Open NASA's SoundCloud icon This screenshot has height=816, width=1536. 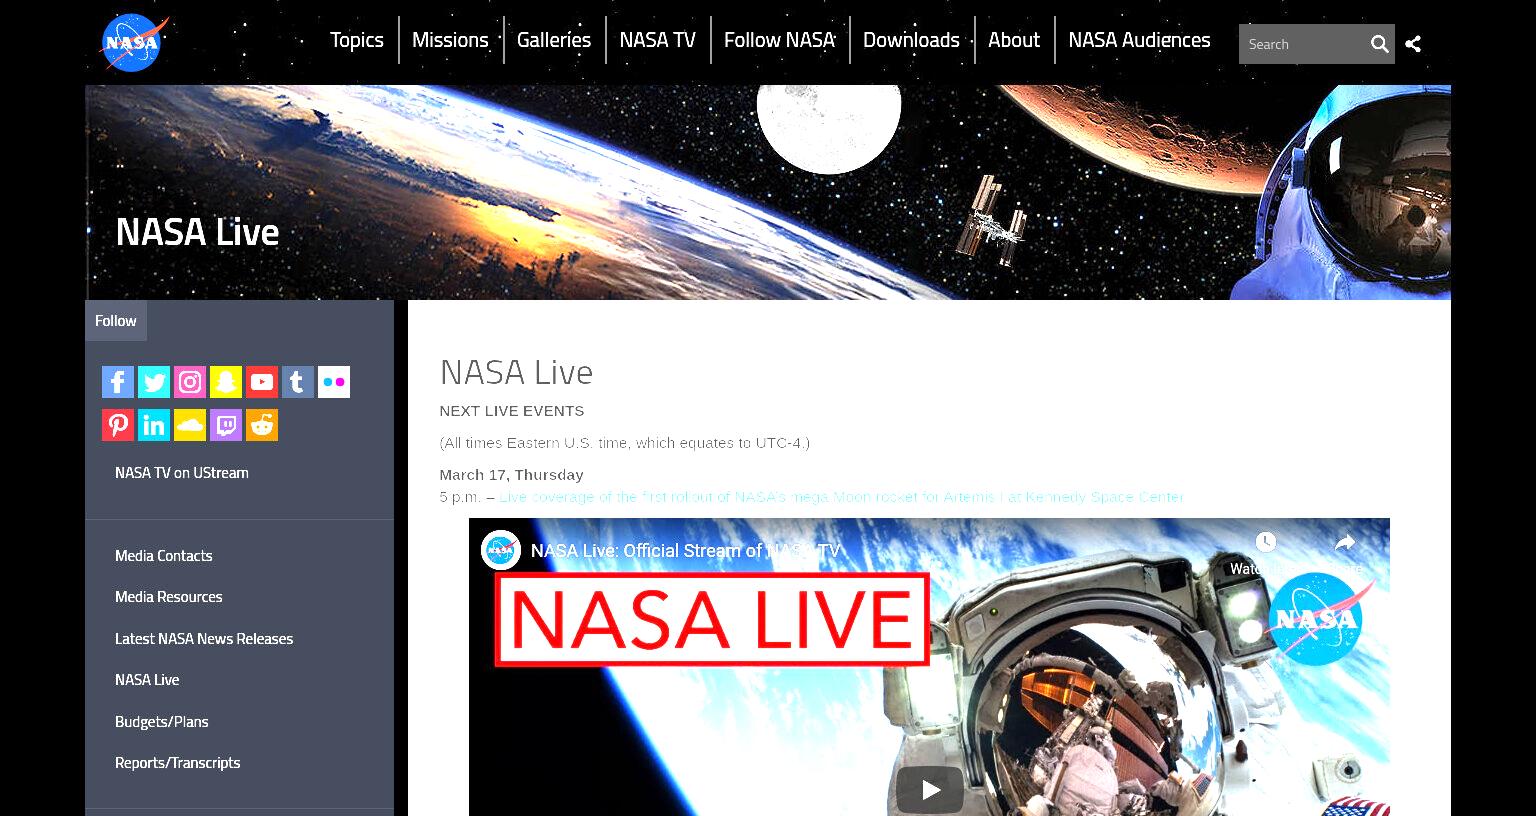pos(190,425)
